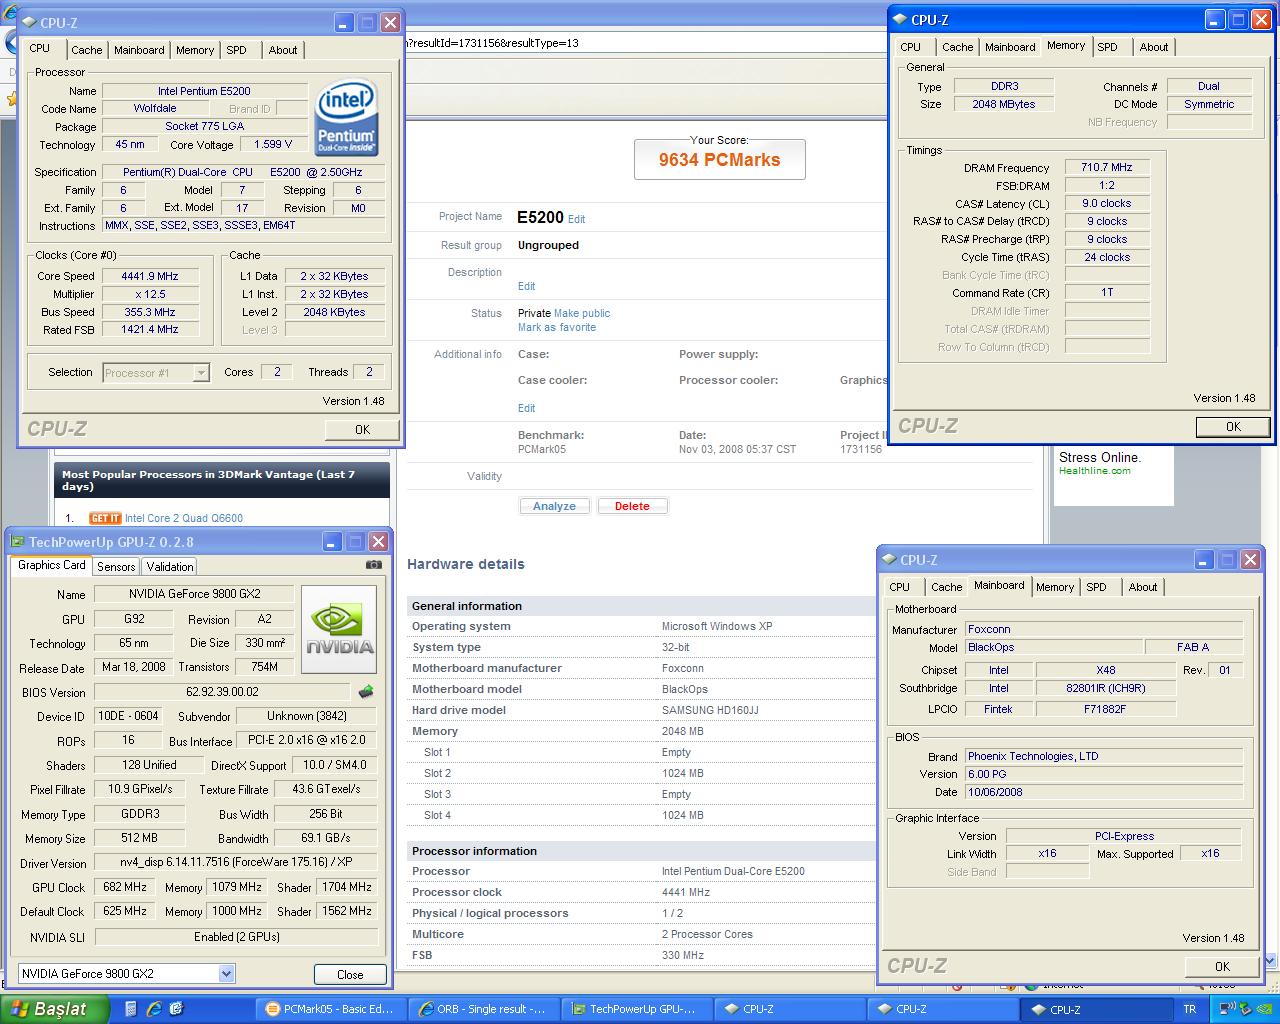Click OK in the top-right CPU-Z memory window

pyautogui.click(x=1233, y=426)
